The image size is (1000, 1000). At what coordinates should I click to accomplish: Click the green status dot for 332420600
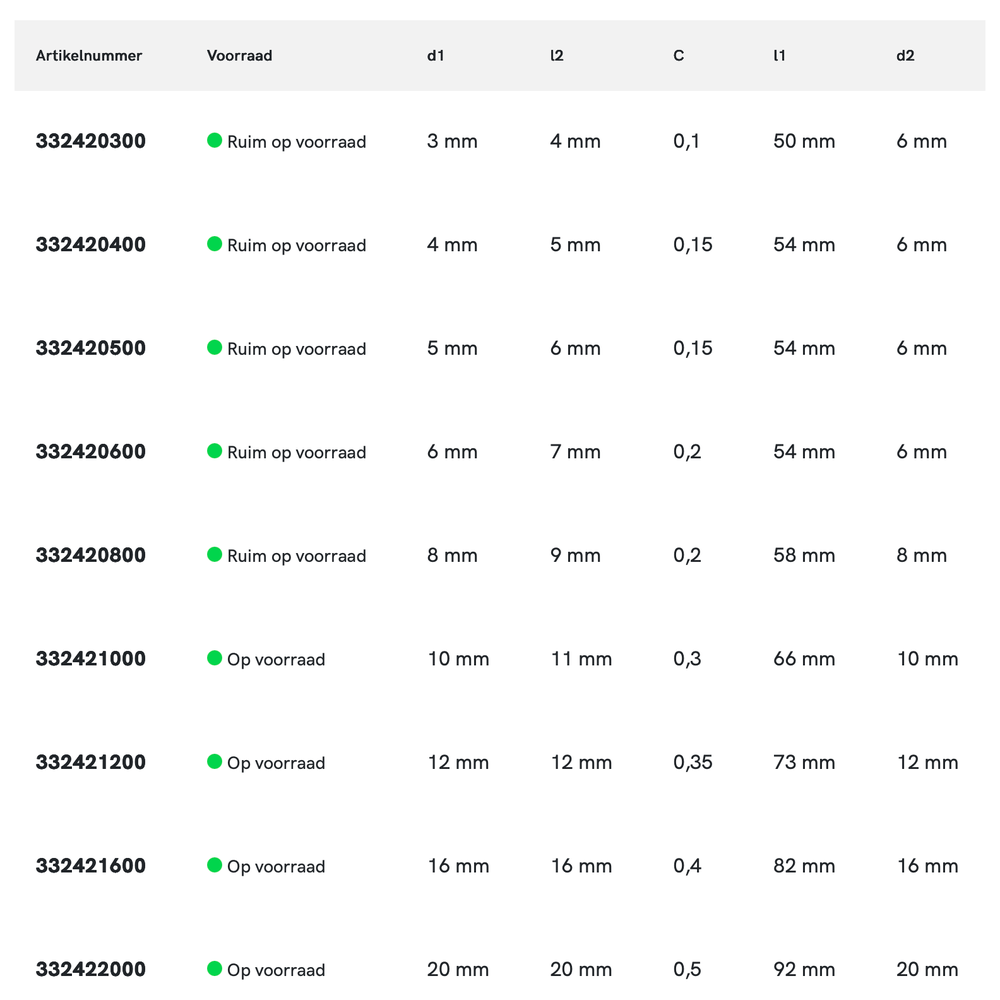coord(214,451)
